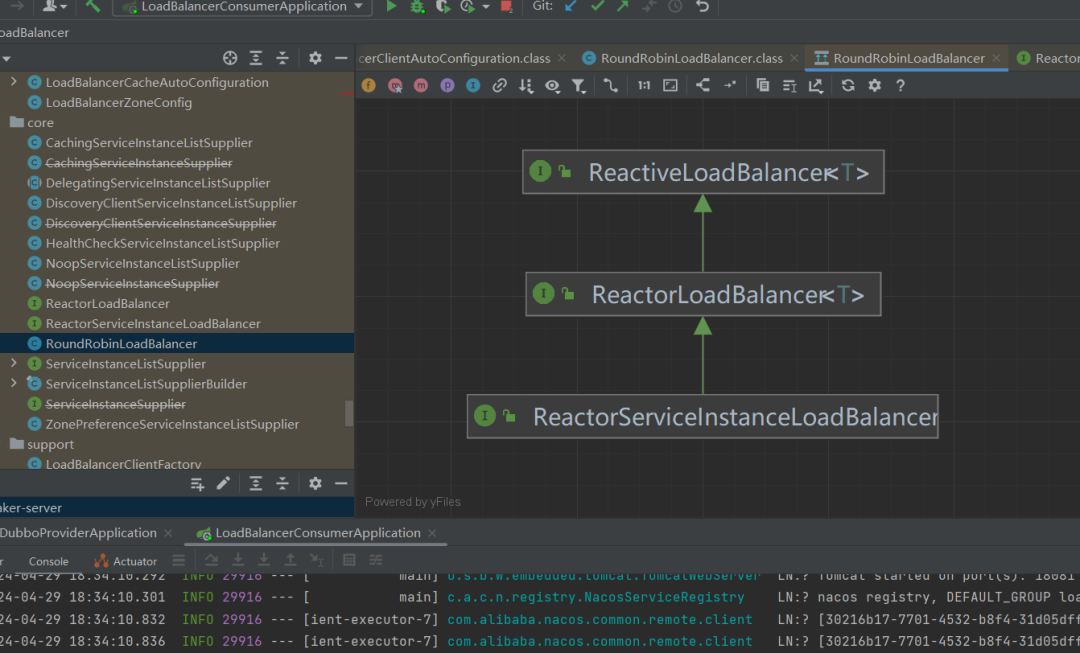Toggle Fields visibility in diagram toolbar
1080x653 pixels.
[368, 86]
